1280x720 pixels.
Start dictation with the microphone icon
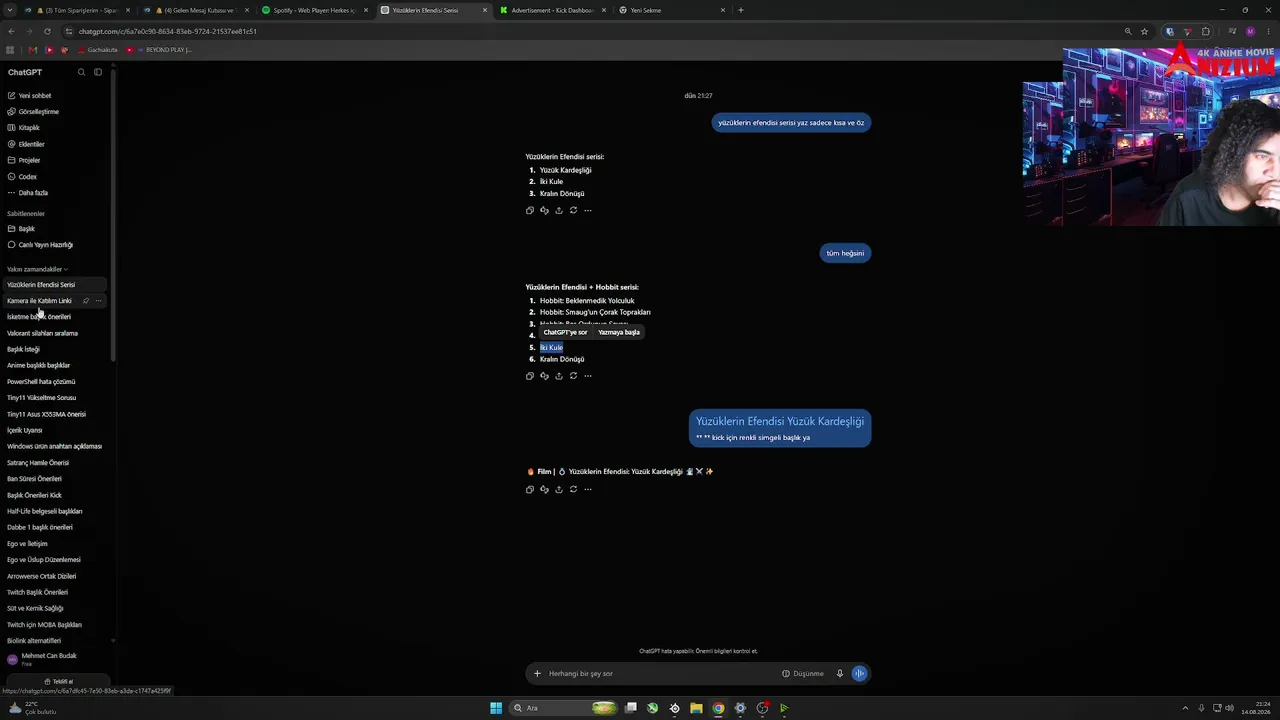pos(840,673)
